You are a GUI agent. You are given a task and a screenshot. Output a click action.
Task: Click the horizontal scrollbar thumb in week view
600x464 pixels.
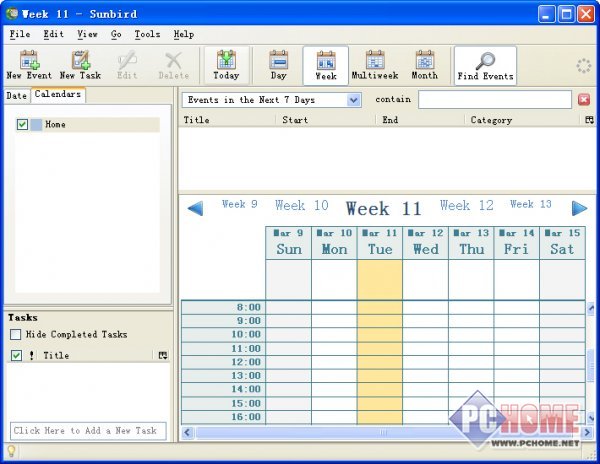383,433
